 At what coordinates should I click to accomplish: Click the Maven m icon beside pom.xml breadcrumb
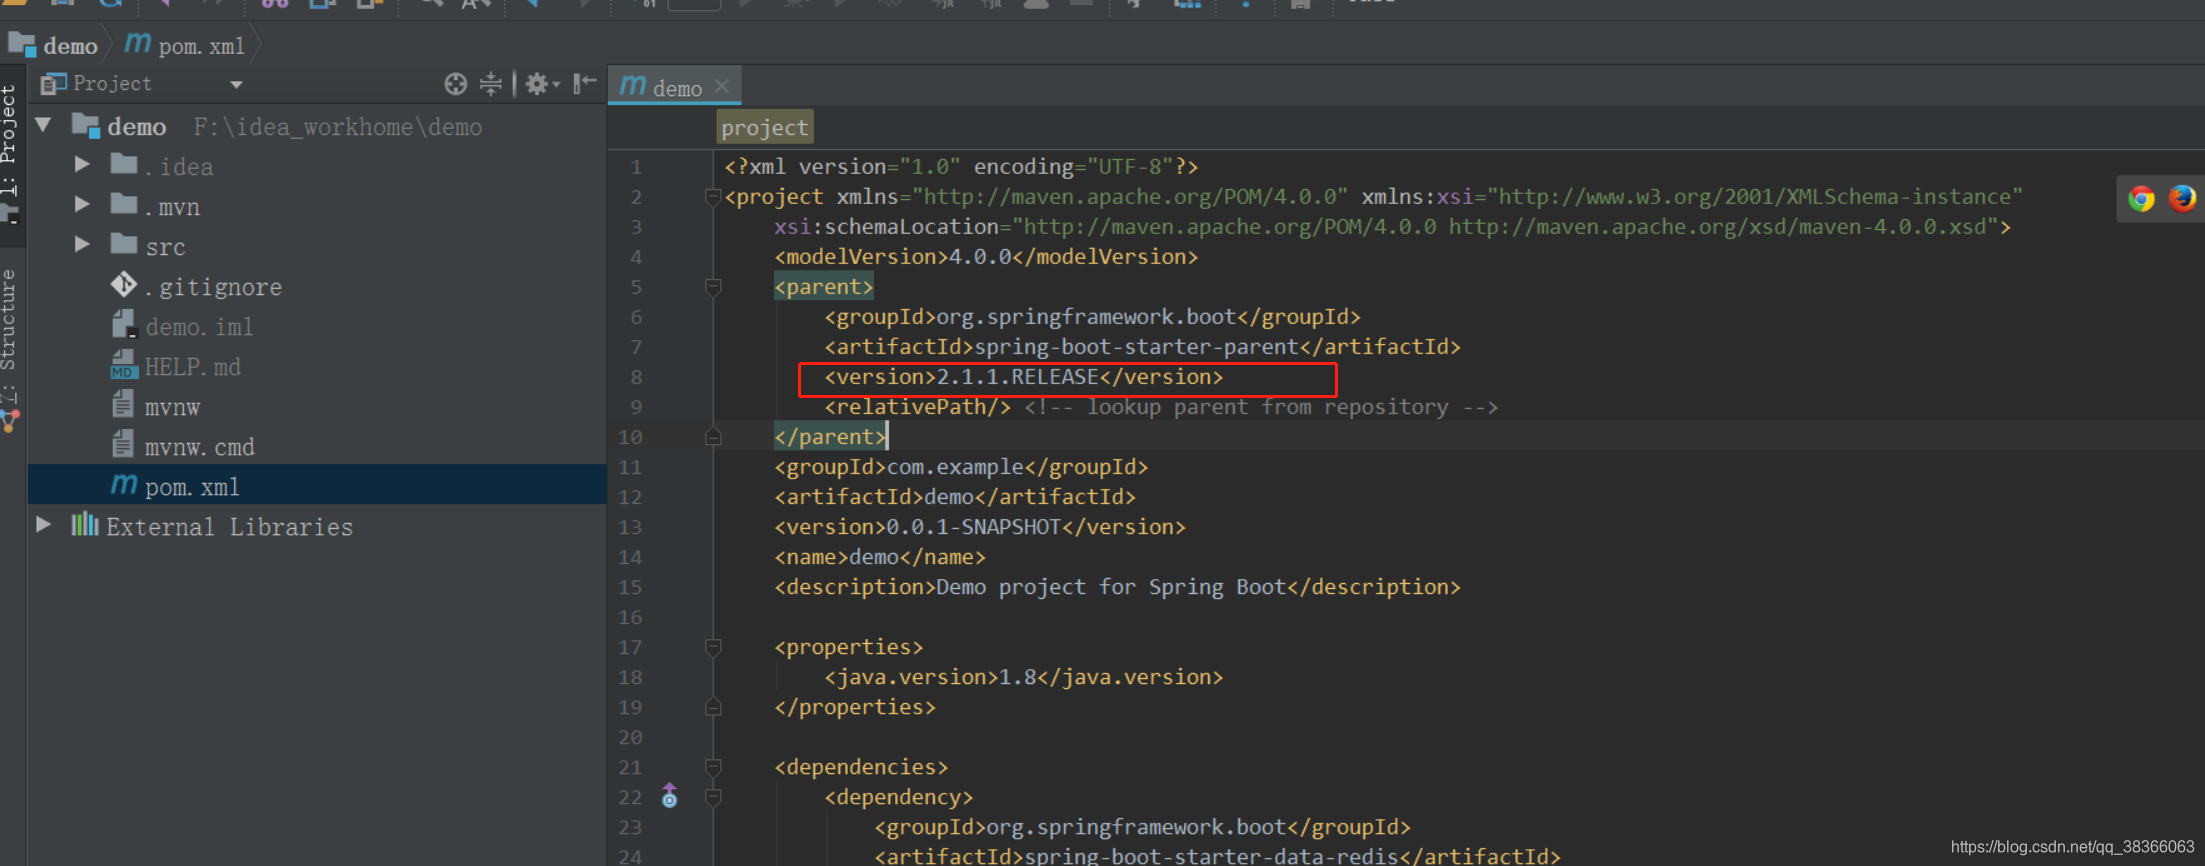[x=138, y=44]
